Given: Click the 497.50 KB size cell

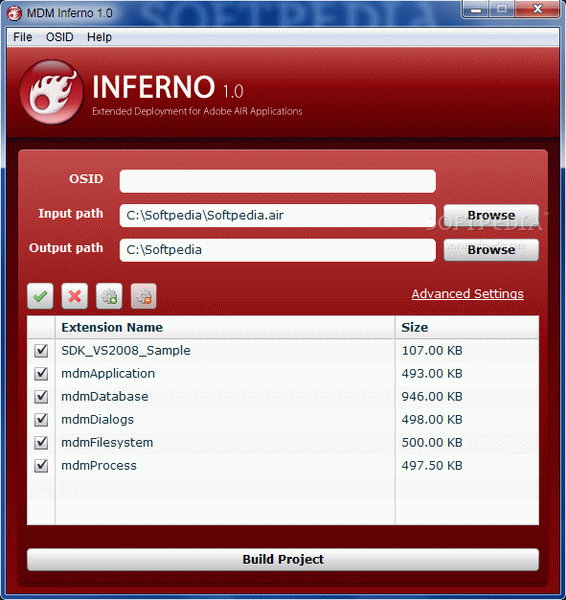Looking at the screenshot, I should click(432, 465).
